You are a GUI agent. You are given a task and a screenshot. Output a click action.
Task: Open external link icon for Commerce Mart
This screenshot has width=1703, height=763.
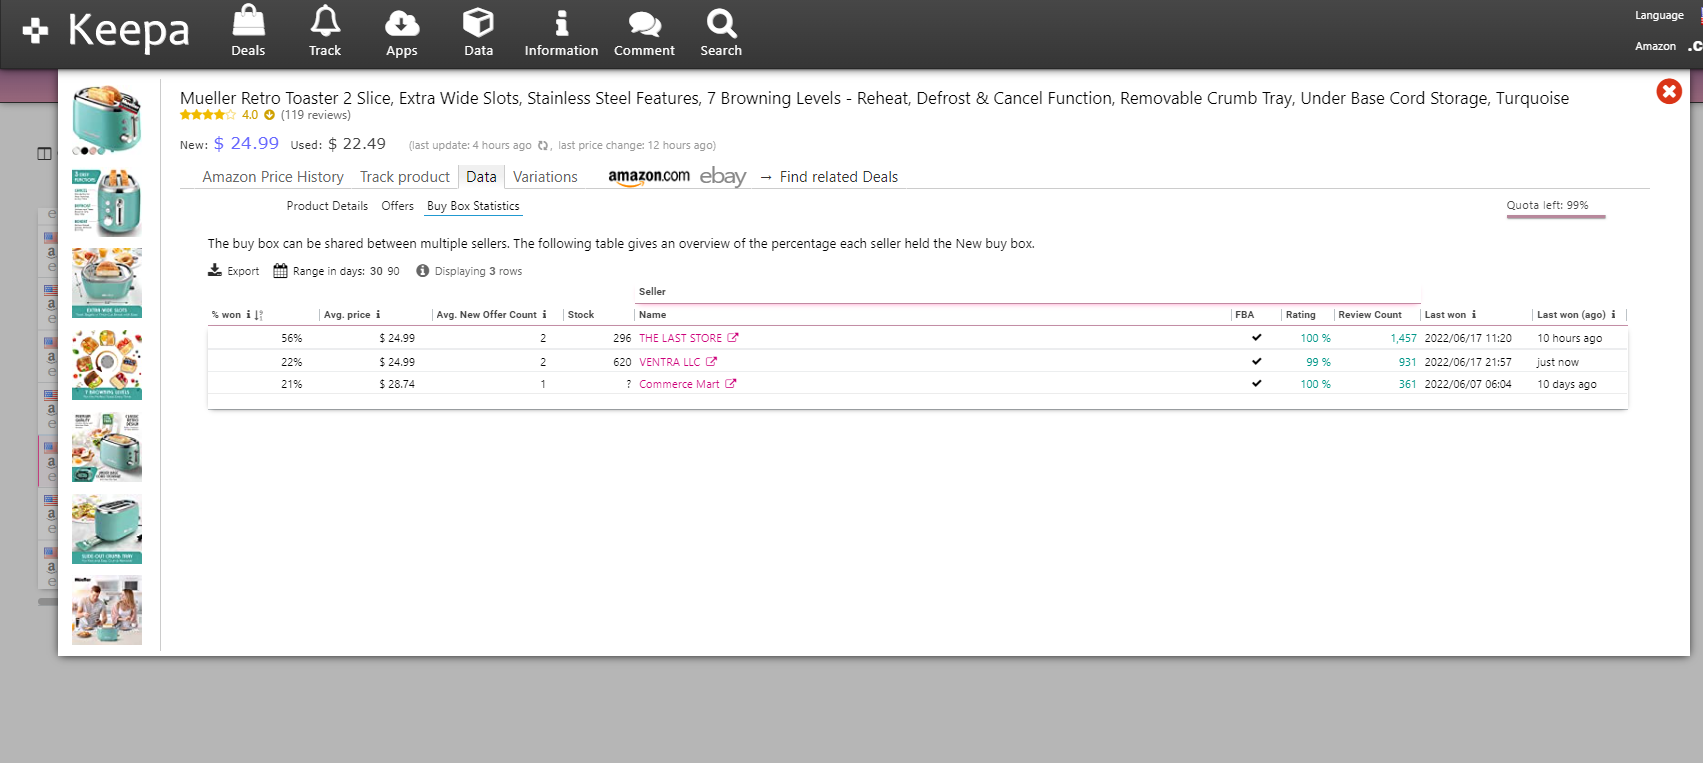[x=730, y=384]
